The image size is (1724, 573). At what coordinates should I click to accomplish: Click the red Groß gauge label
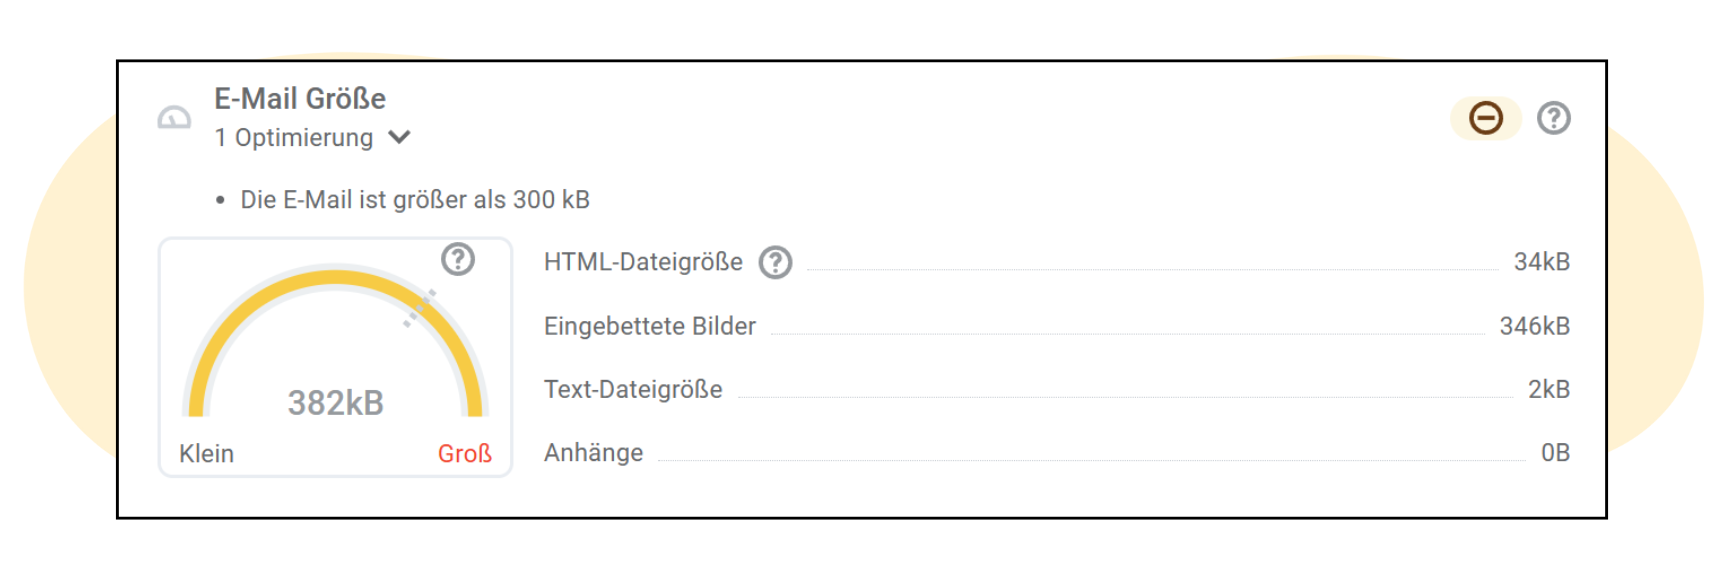[x=464, y=454]
